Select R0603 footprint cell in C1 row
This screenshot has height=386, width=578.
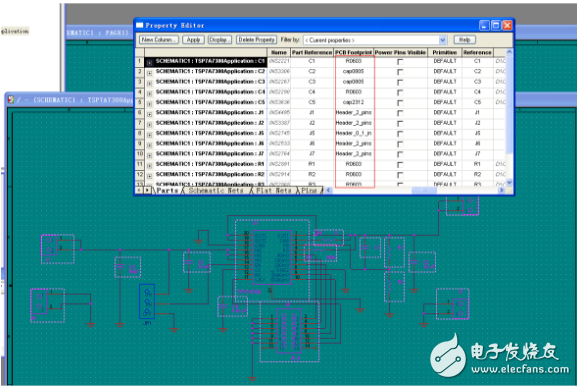[354, 61]
